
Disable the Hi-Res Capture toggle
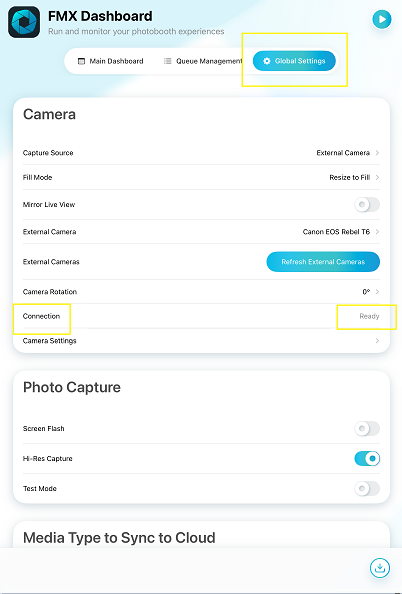pos(367,458)
